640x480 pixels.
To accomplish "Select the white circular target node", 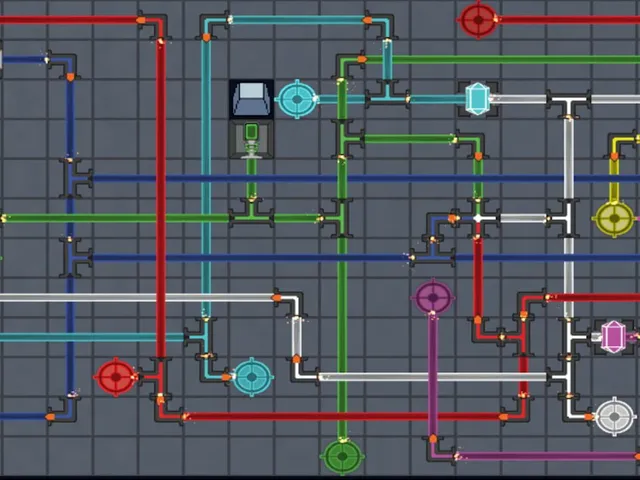I will [x=615, y=416].
